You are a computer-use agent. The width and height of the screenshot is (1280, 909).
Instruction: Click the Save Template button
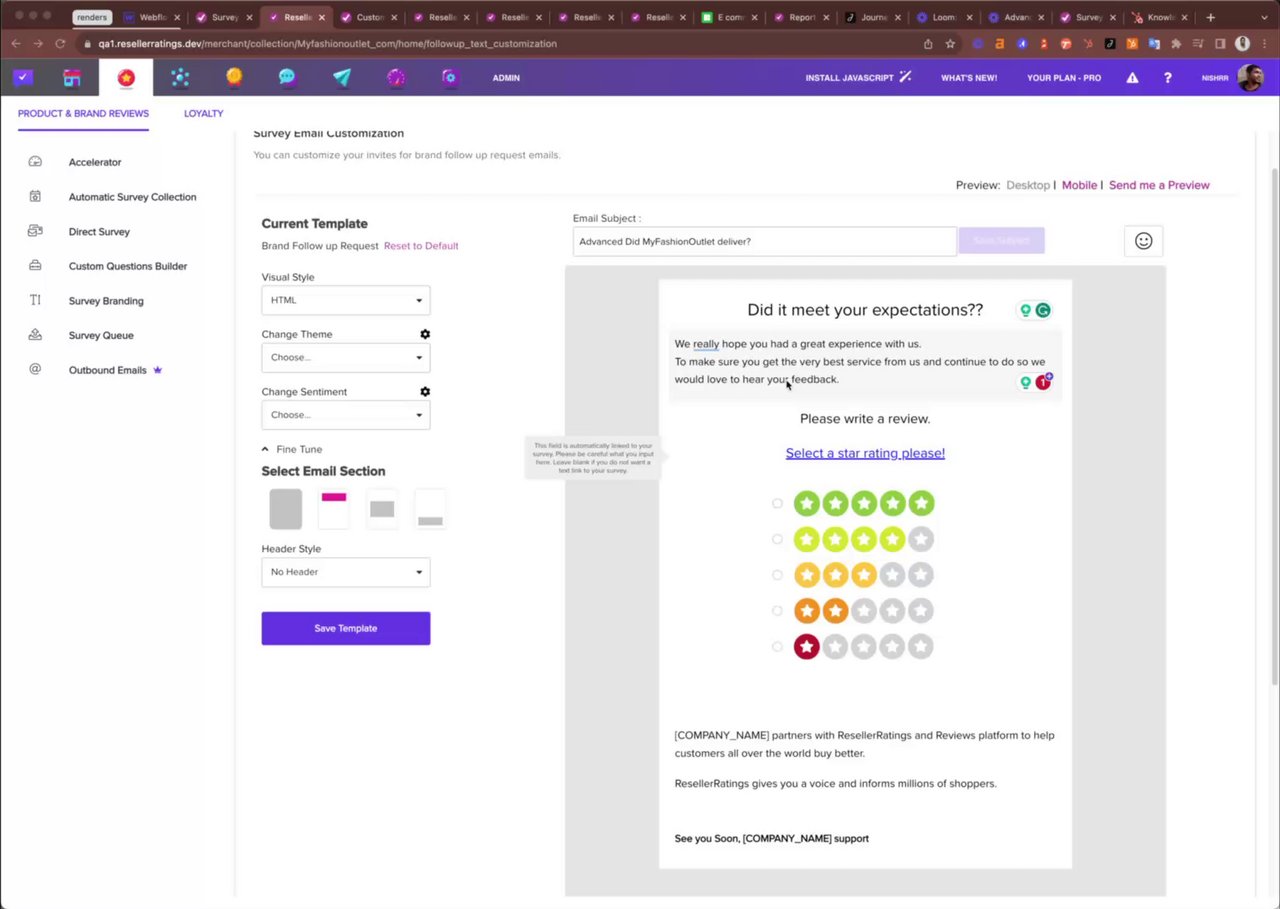(x=346, y=628)
